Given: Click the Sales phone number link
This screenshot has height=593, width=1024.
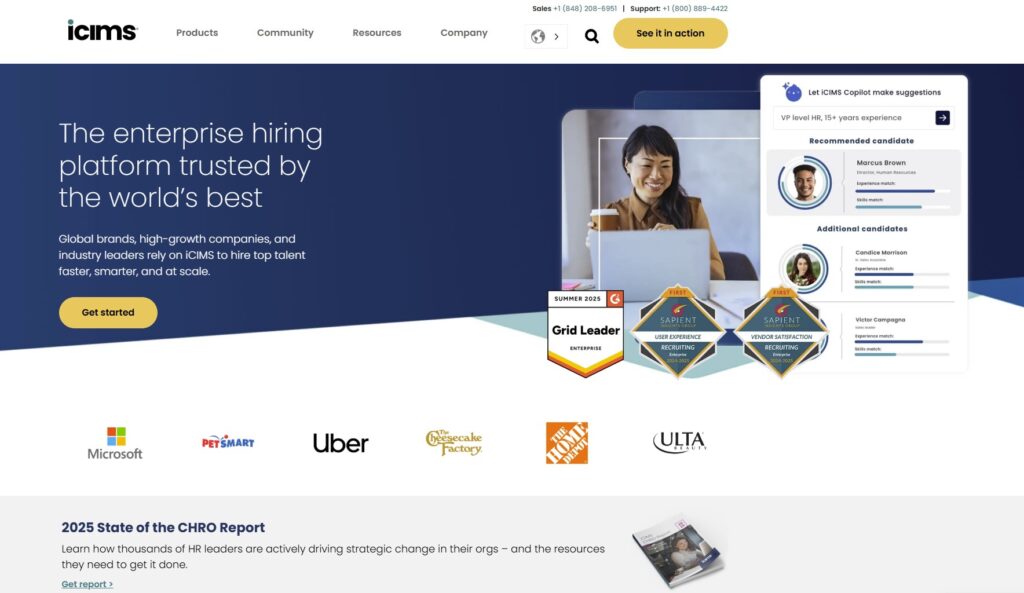Looking at the screenshot, I should click(584, 8).
